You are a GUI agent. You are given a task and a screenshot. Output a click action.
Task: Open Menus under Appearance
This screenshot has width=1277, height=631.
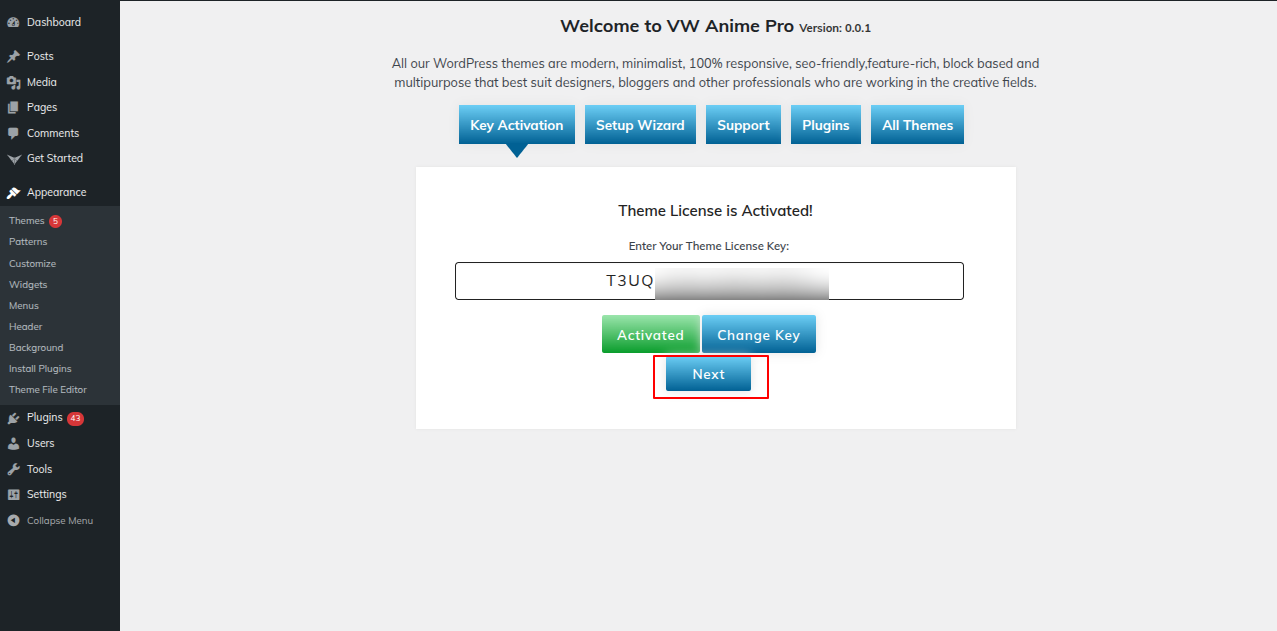pos(24,306)
